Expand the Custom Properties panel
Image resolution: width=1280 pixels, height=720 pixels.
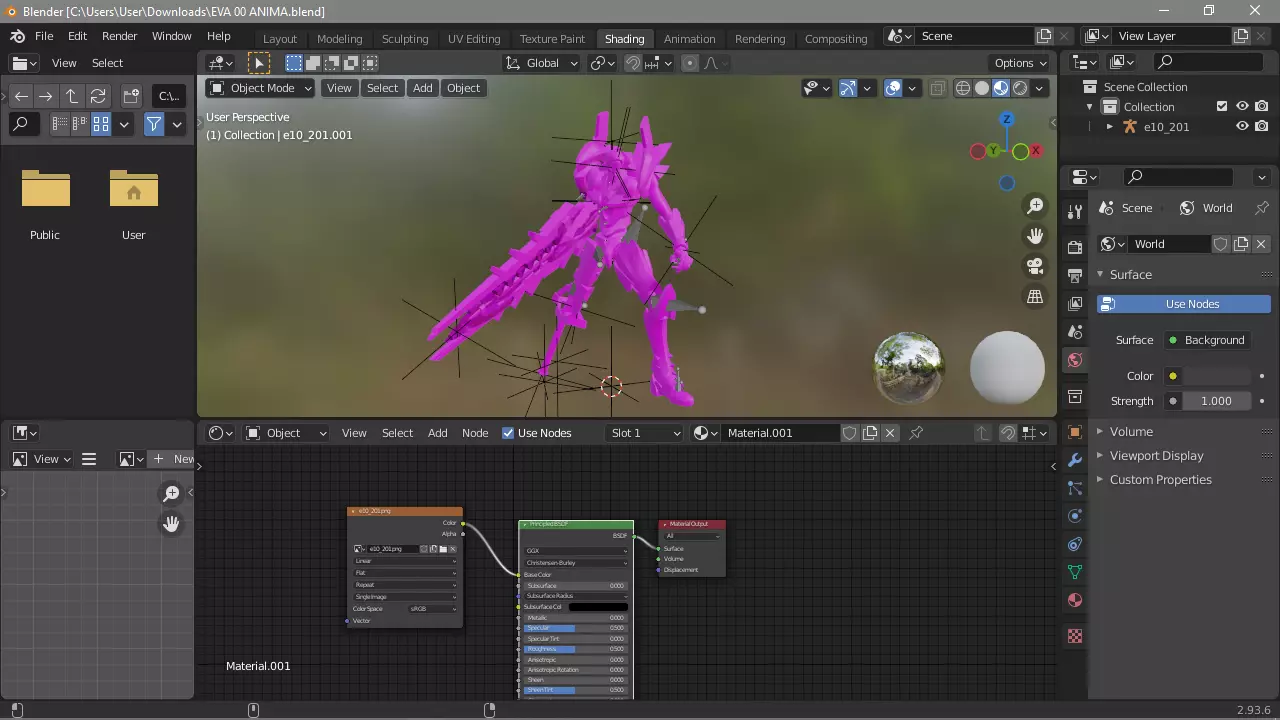1159,480
